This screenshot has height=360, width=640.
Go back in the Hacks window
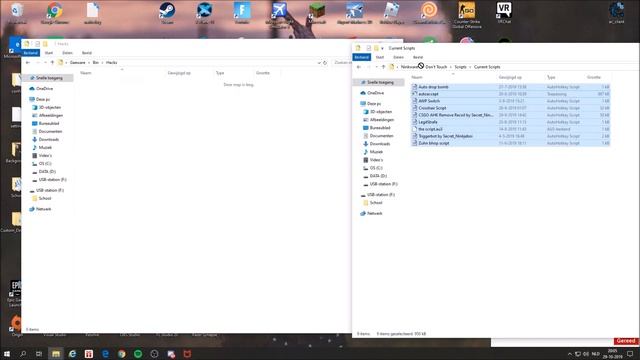coord(28,62)
